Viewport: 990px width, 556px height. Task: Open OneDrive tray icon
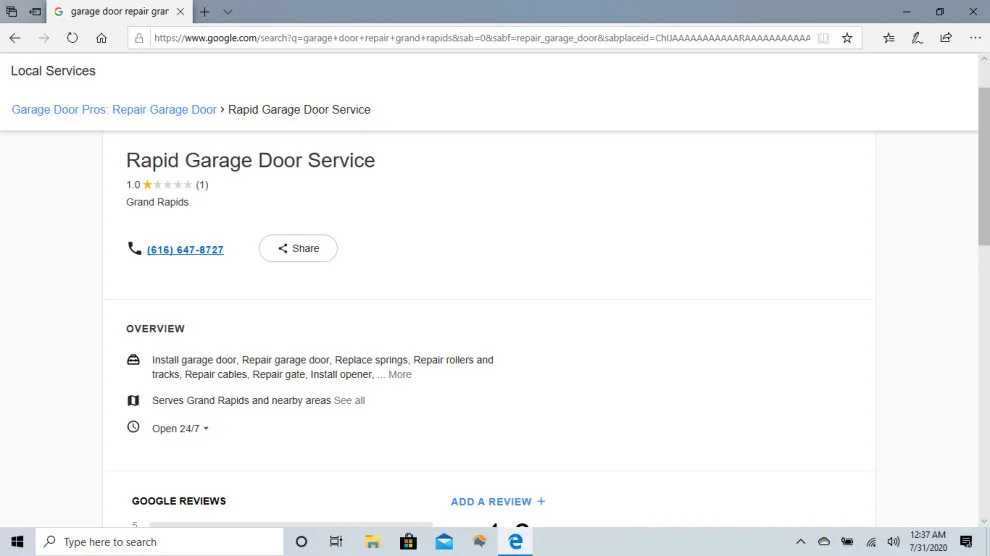pos(824,541)
